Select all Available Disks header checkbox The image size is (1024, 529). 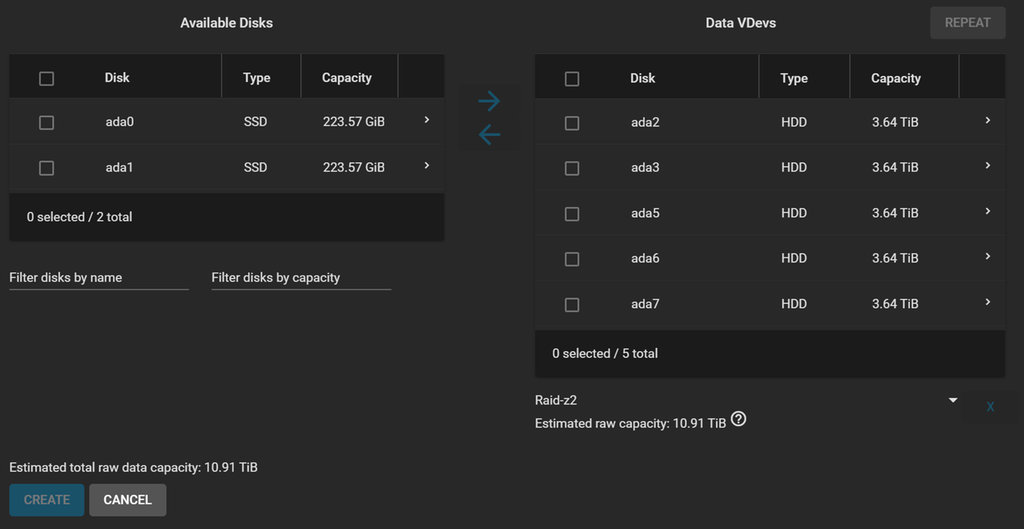point(46,78)
